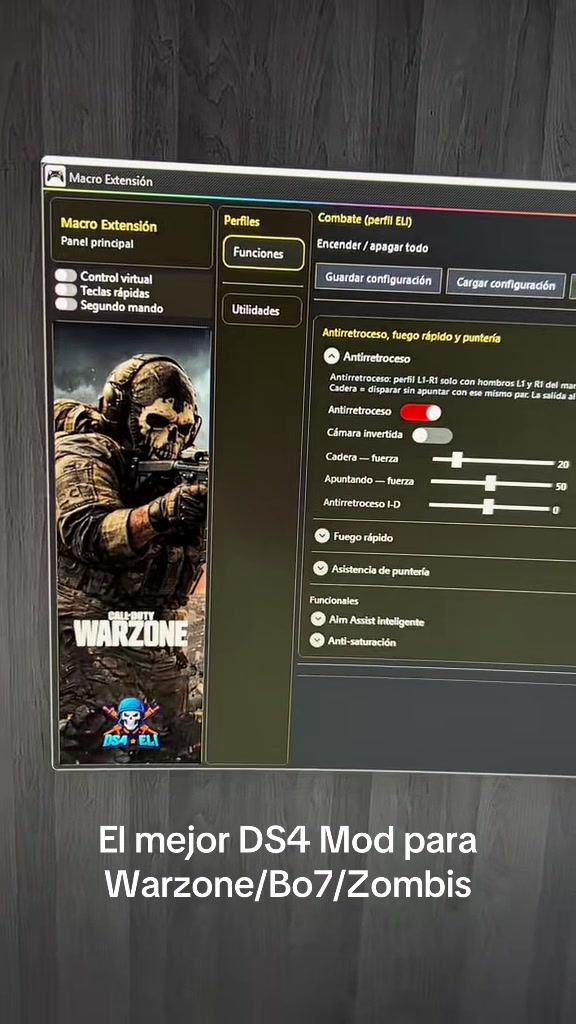576x1024 pixels.
Task: Expand the Aim Assist inteligente section
Action: [x=318, y=618]
